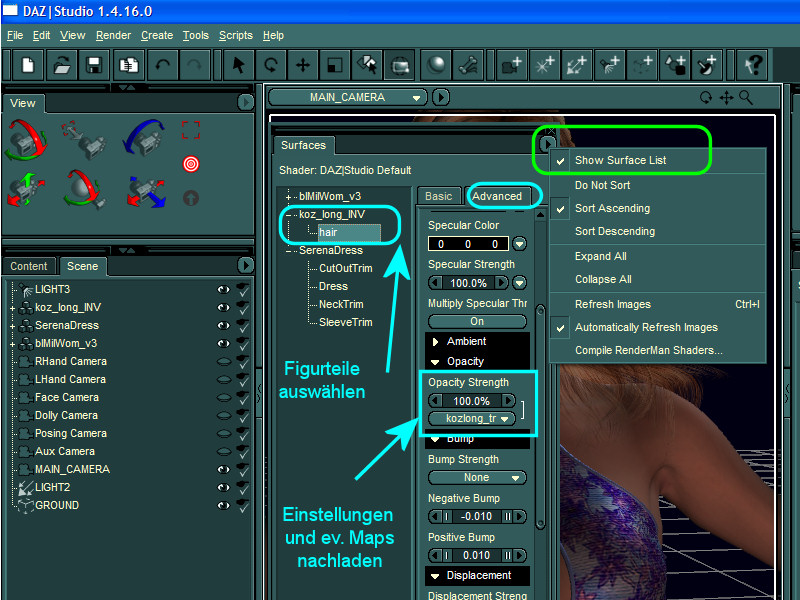This screenshot has height=600, width=800.
Task: Create a new camera with the camera-plus icon
Action: 511,65
